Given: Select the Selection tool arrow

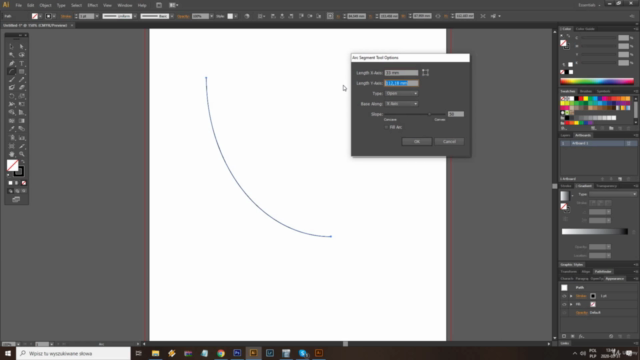Looking at the screenshot, I should [11, 47].
